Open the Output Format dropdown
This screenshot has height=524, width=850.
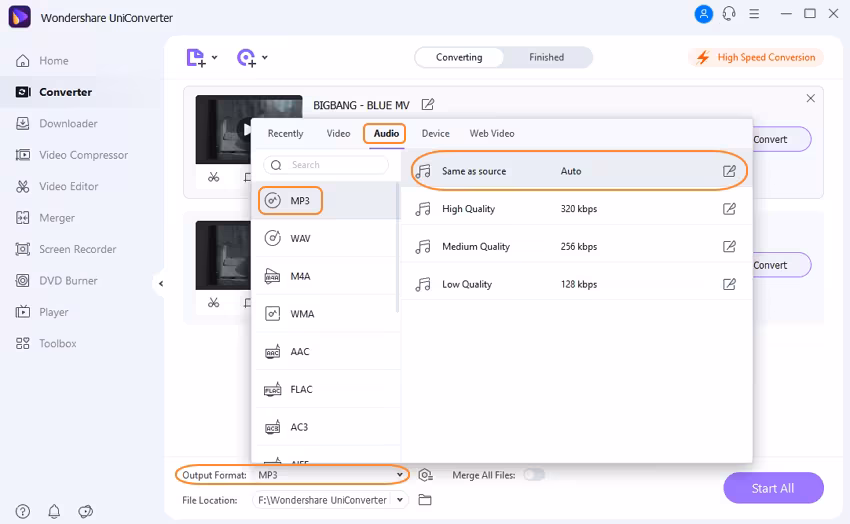pos(331,475)
